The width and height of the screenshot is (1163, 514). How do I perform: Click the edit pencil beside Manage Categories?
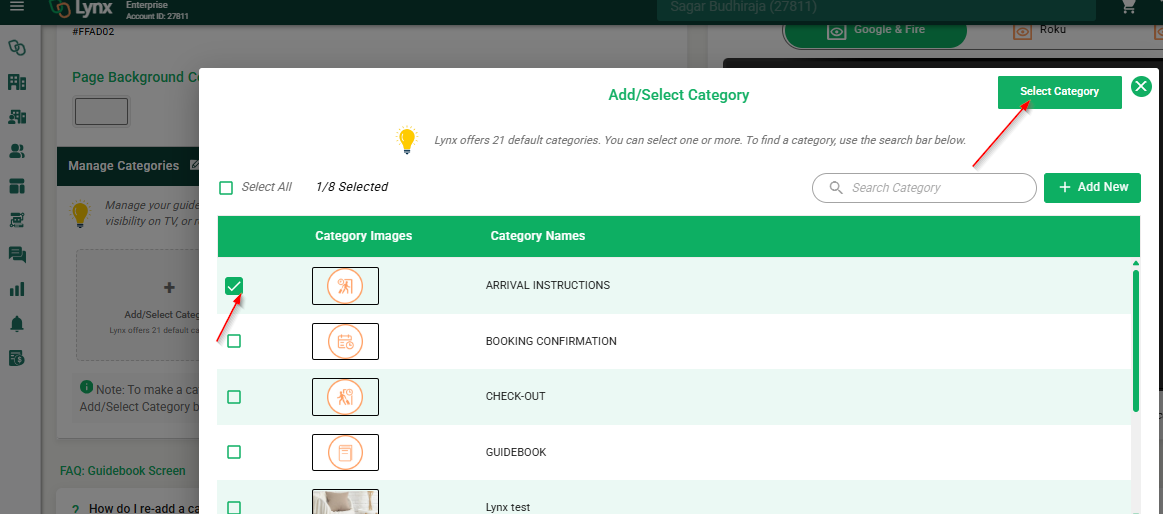coord(194,165)
